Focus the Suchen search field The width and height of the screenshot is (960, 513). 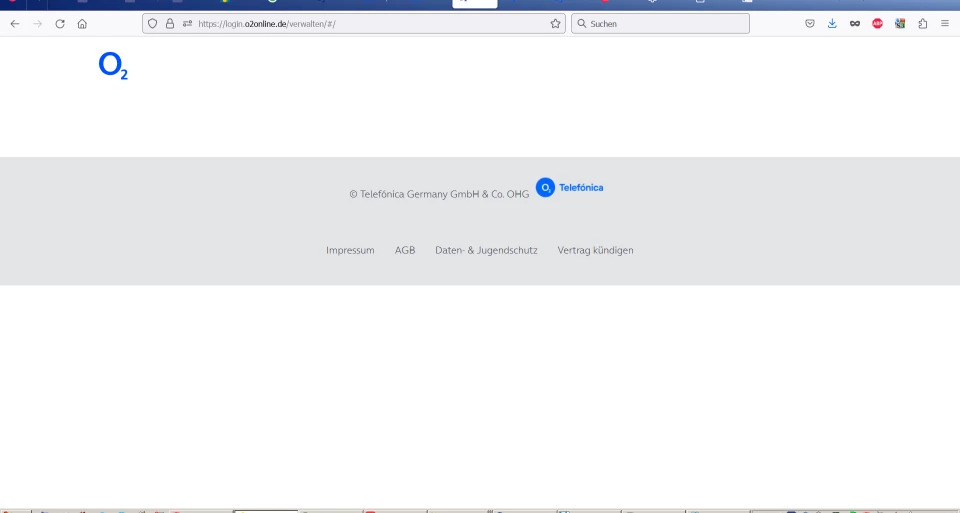coord(660,24)
